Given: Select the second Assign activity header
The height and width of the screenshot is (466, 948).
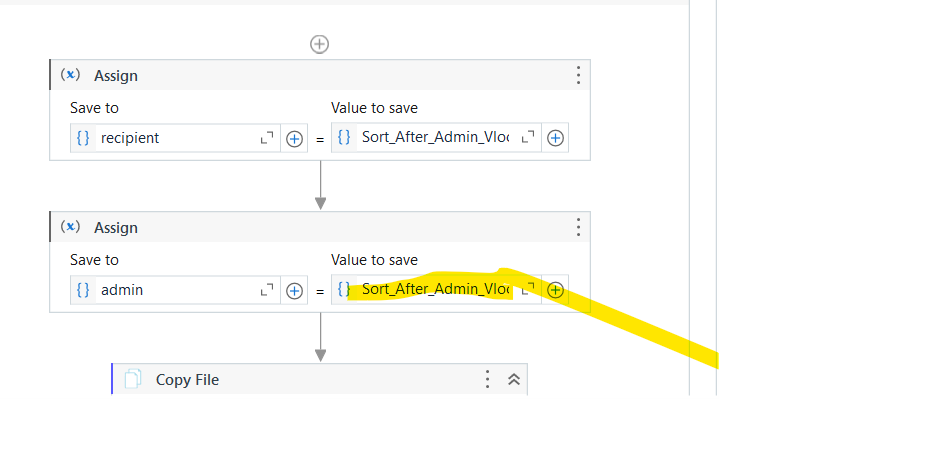Looking at the screenshot, I should 320,227.
